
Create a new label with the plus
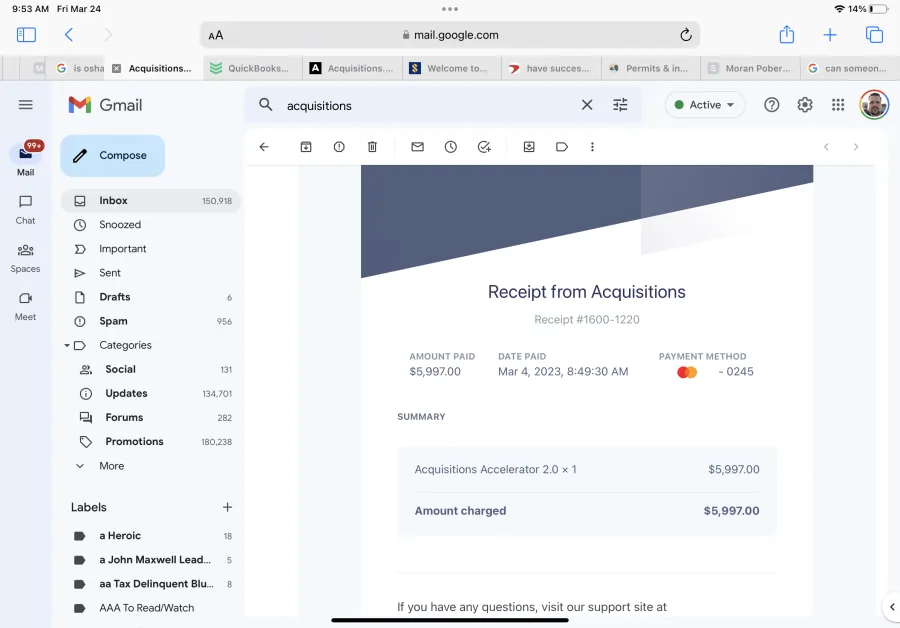[x=227, y=507]
